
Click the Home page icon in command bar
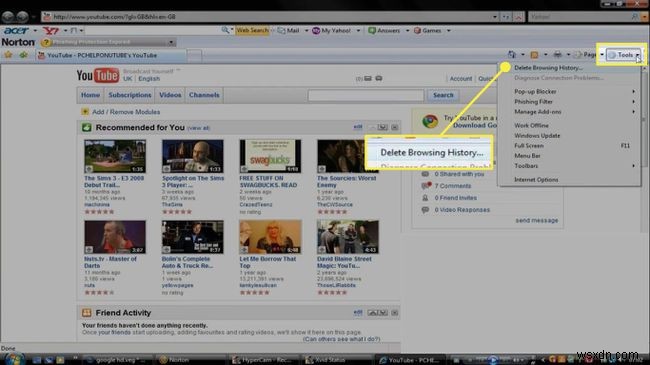512,54
